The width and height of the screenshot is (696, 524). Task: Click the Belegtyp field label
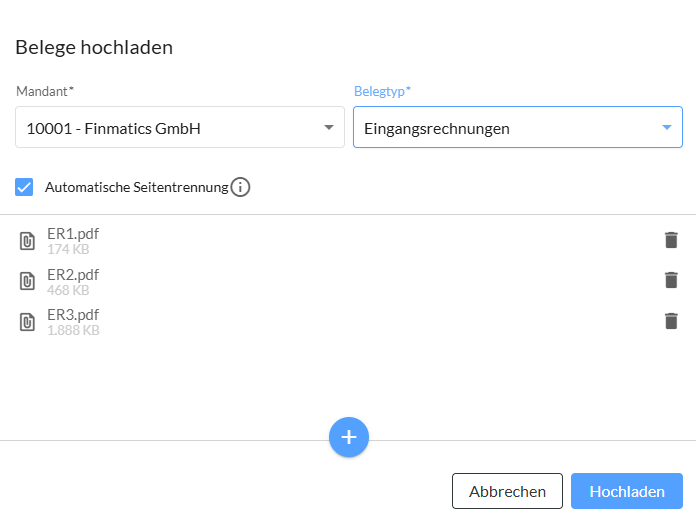382,91
